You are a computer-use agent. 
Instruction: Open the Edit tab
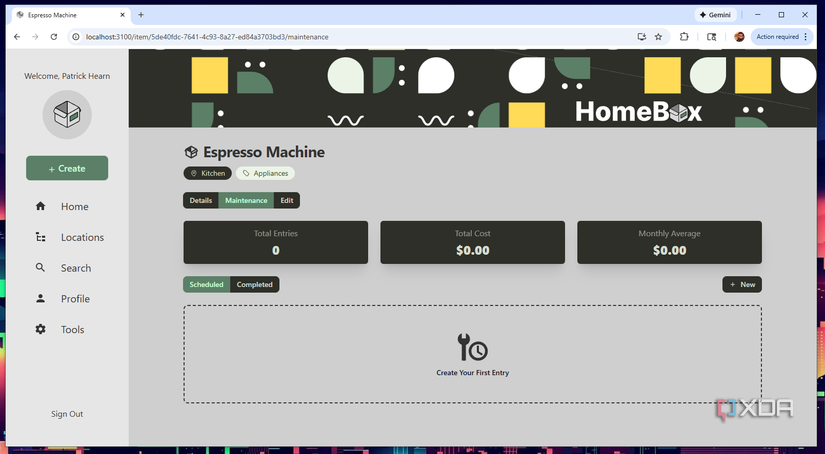coord(287,200)
